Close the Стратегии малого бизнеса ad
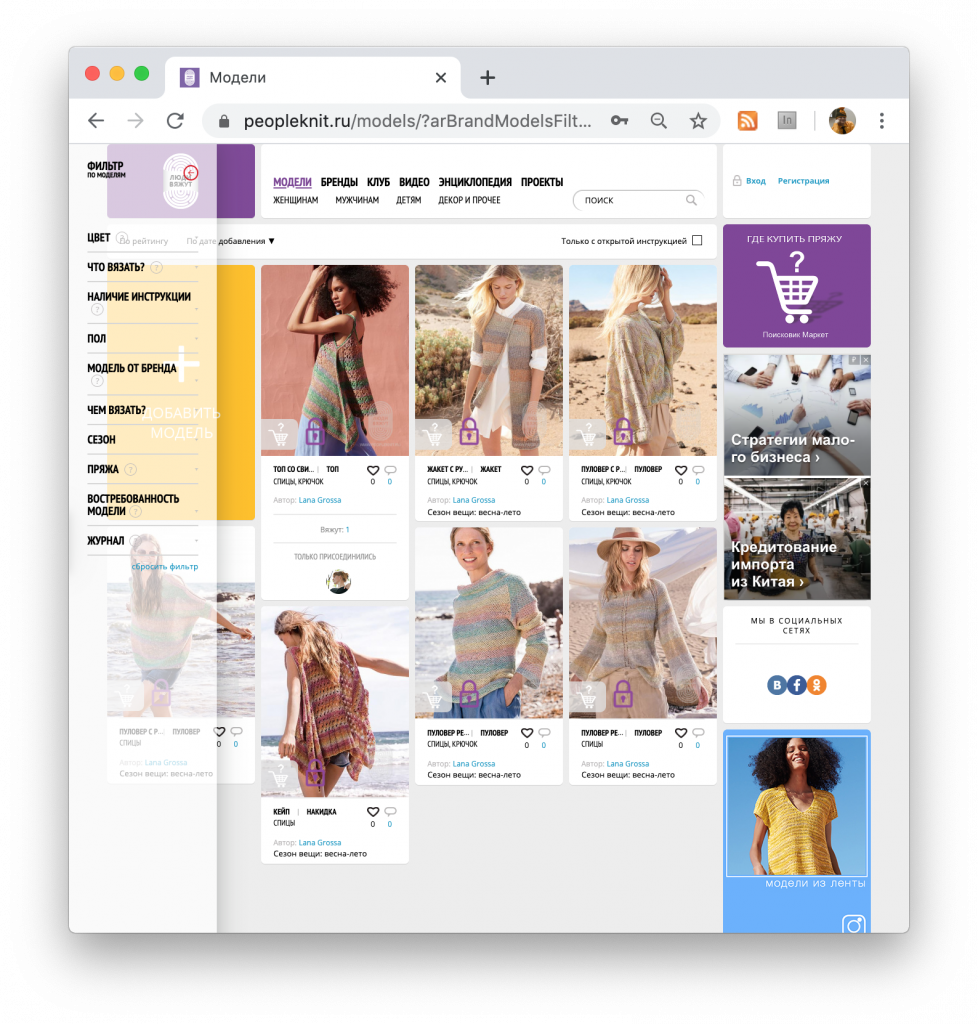 (865, 360)
